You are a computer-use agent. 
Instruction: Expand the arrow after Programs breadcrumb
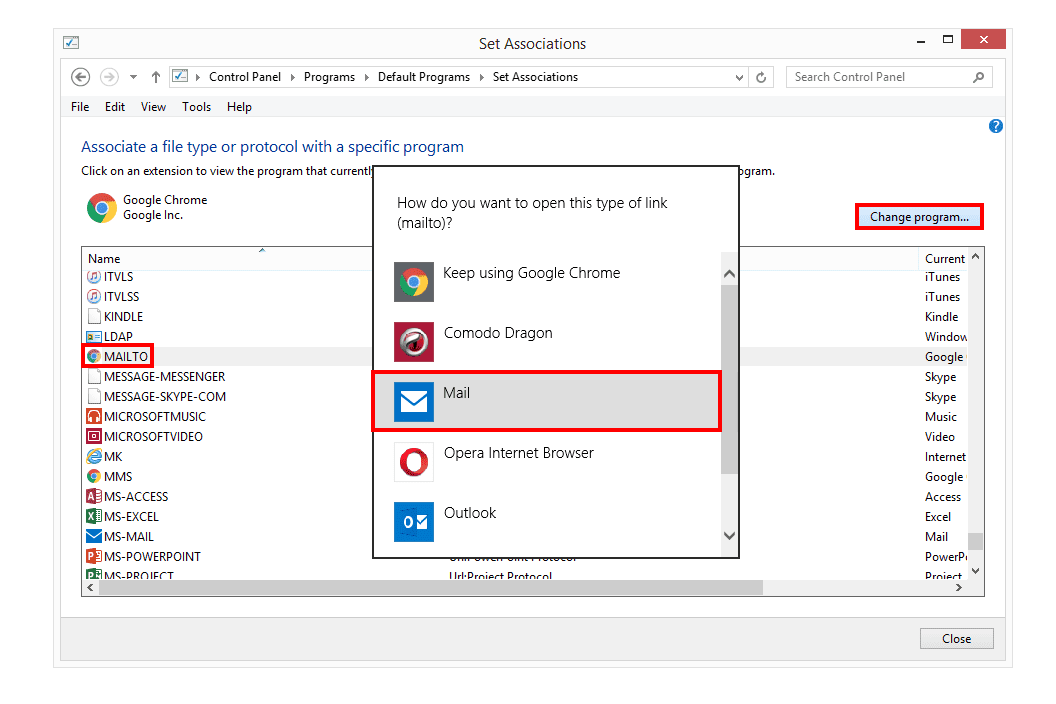pos(366,77)
